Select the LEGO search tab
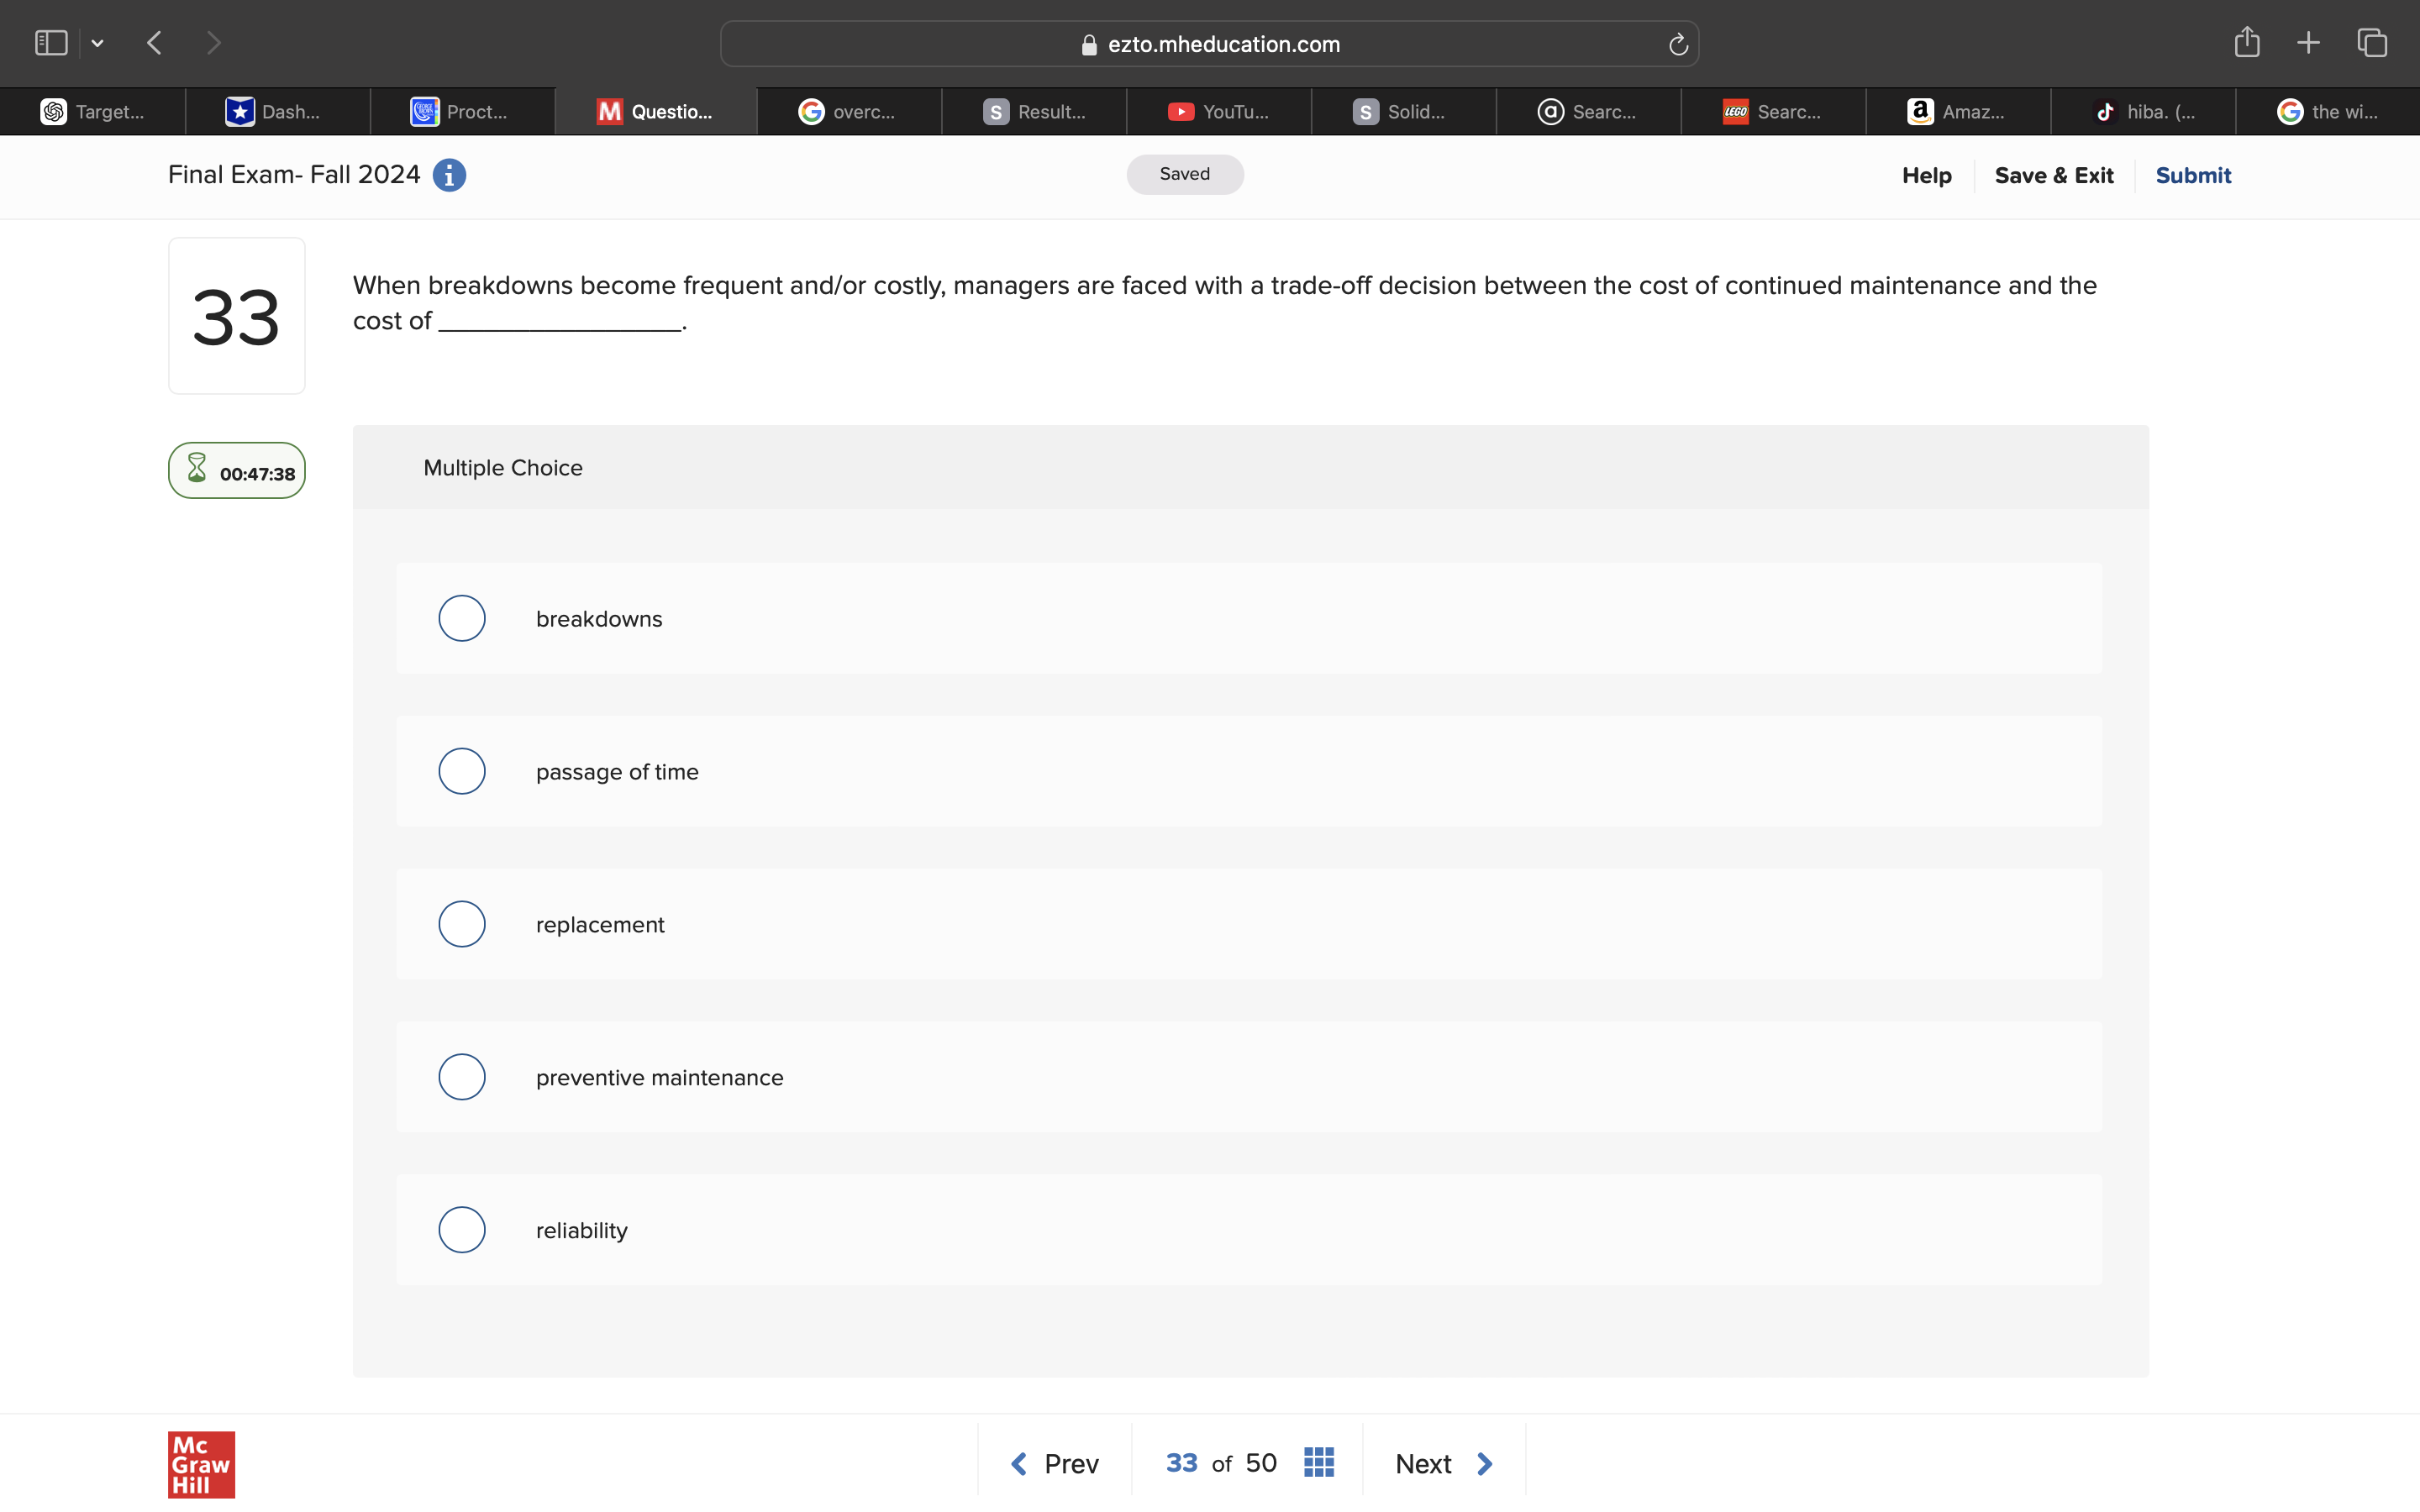This screenshot has height=1512, width=2420. coord(1775,111)
